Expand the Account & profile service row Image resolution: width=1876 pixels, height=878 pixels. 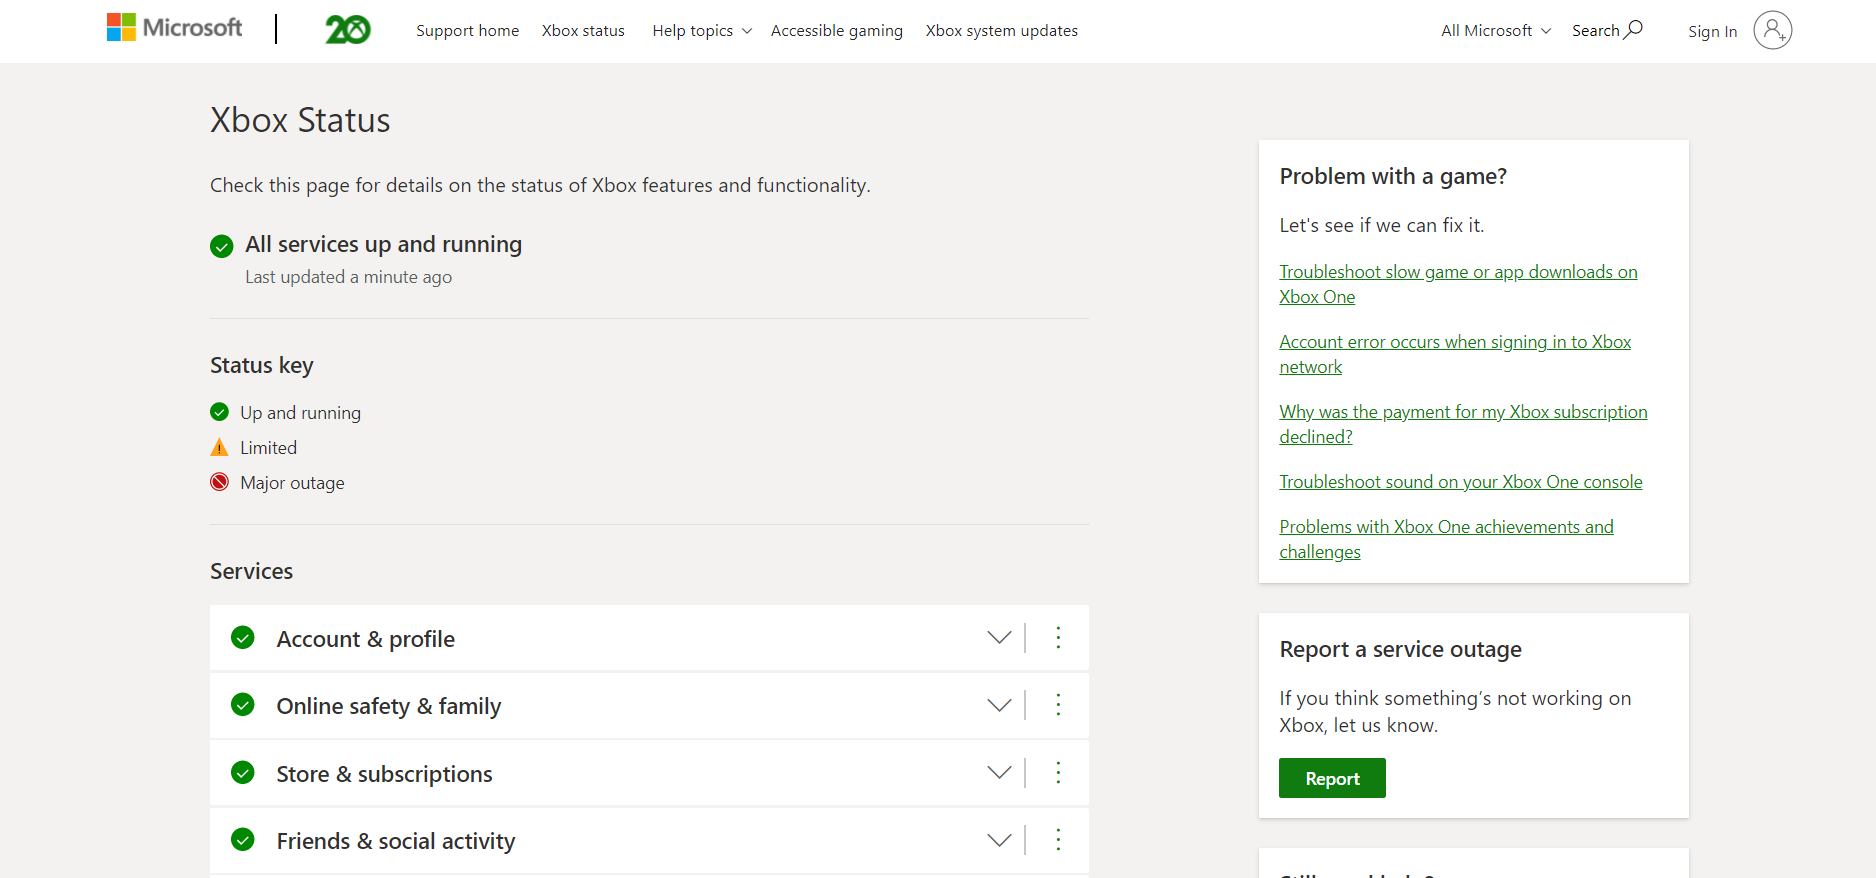pos(999,638)
